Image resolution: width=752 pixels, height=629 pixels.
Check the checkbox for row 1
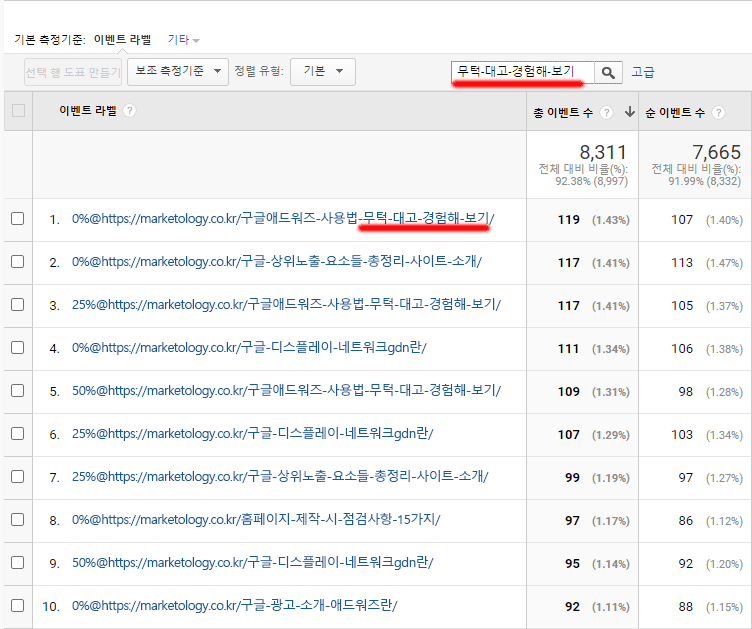tap(17, 219)
